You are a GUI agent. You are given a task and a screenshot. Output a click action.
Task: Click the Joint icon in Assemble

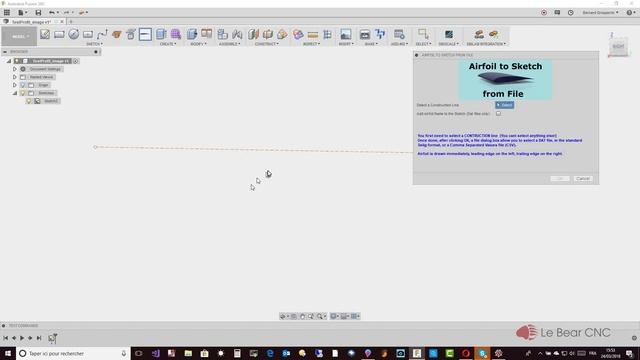pyautogui.click(x=237, y=34)
